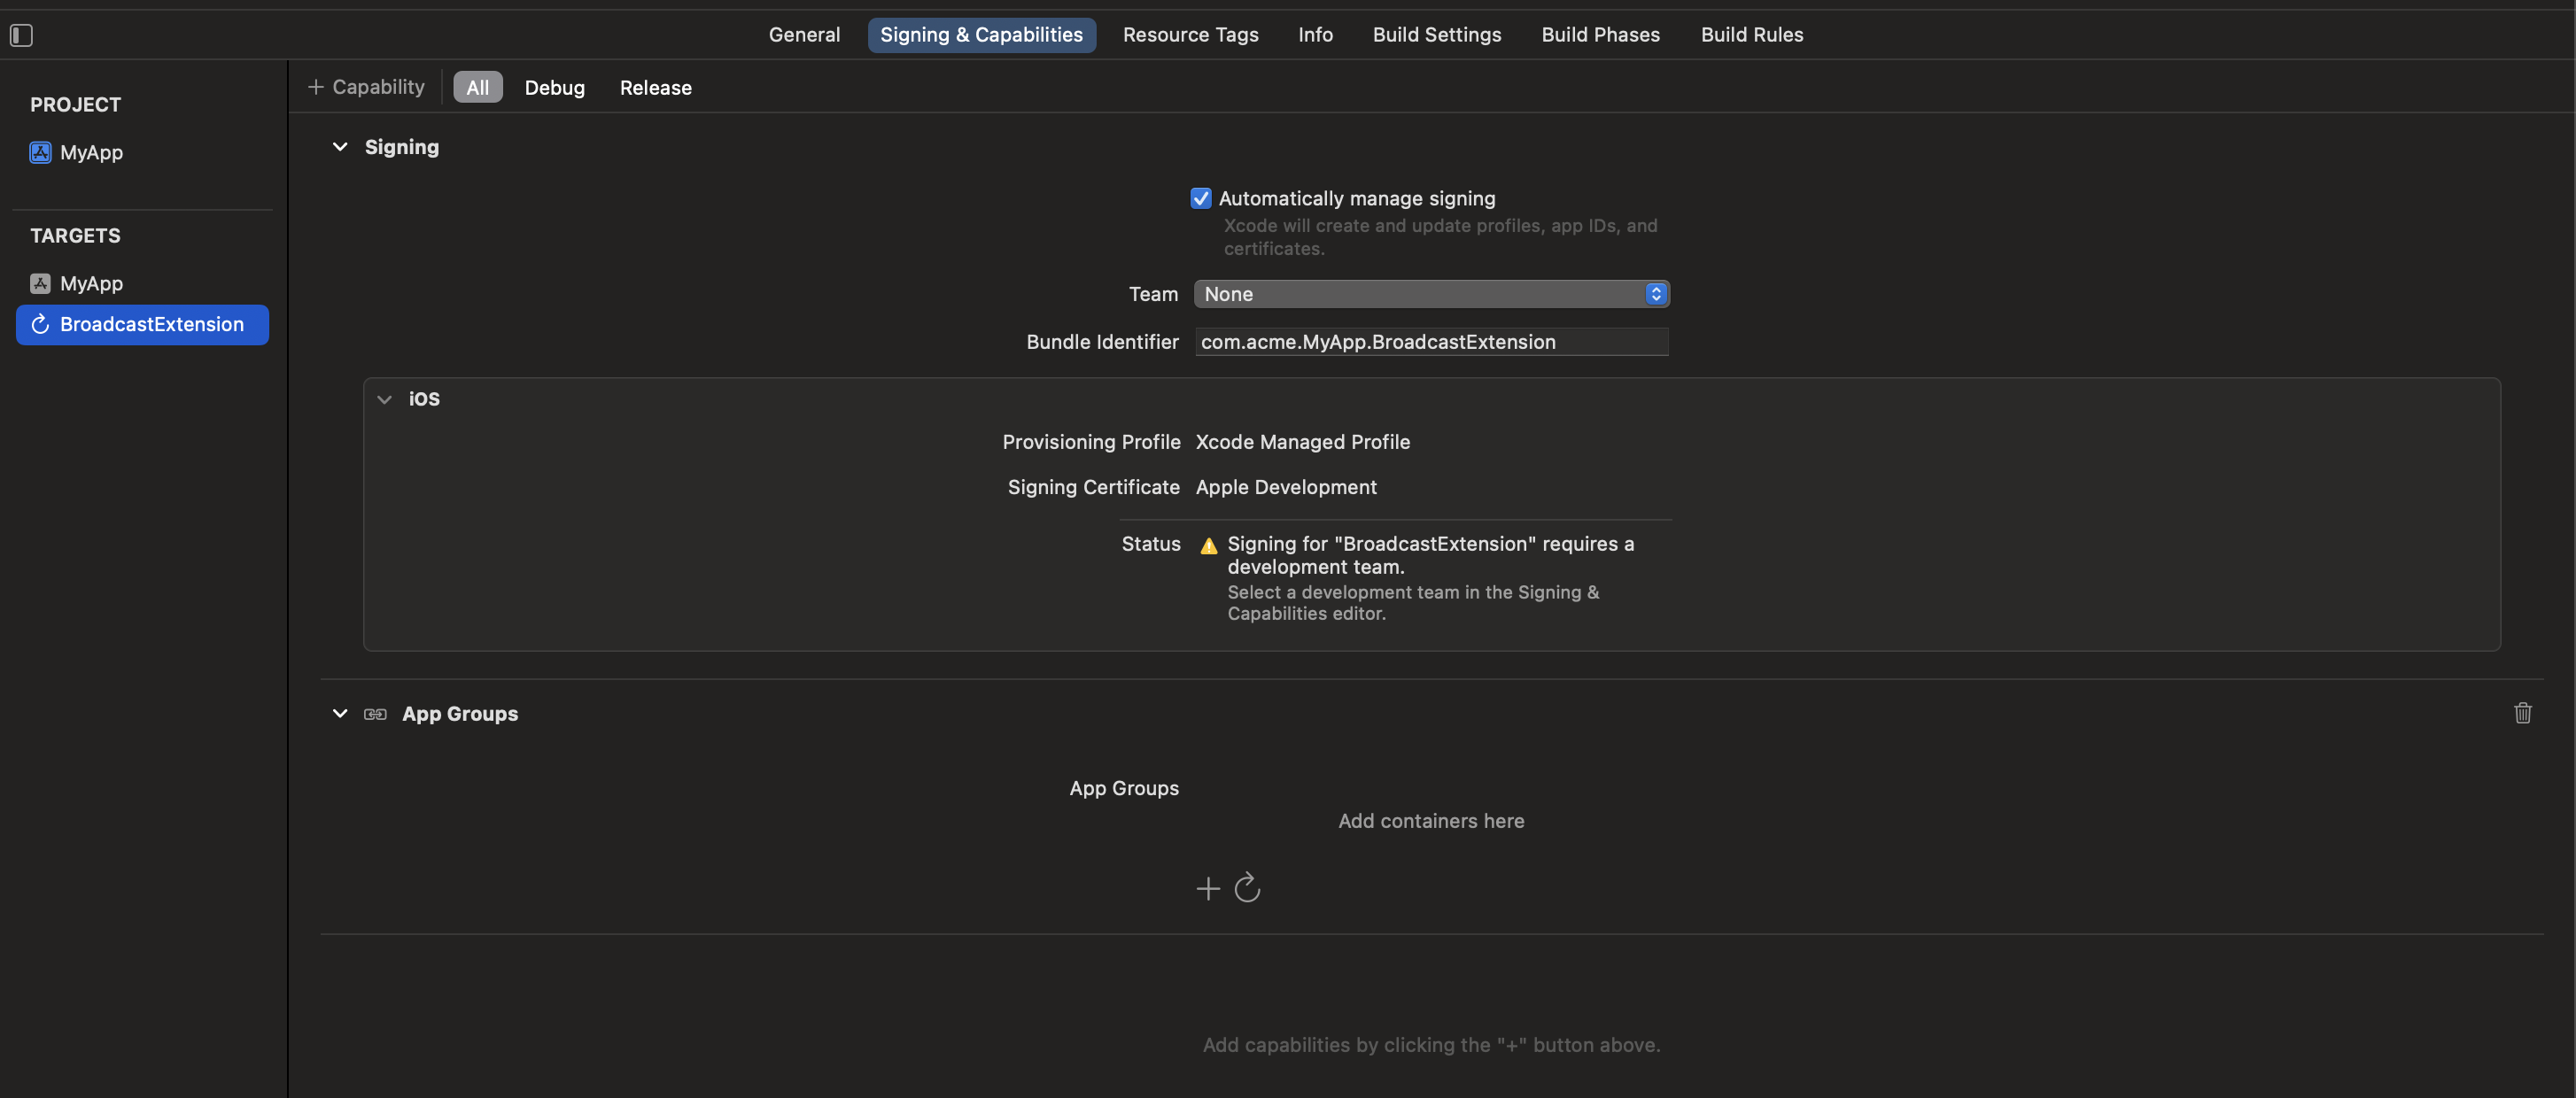
Task: Click the "Xcode Managed Profile" value
Action: 1302,442
